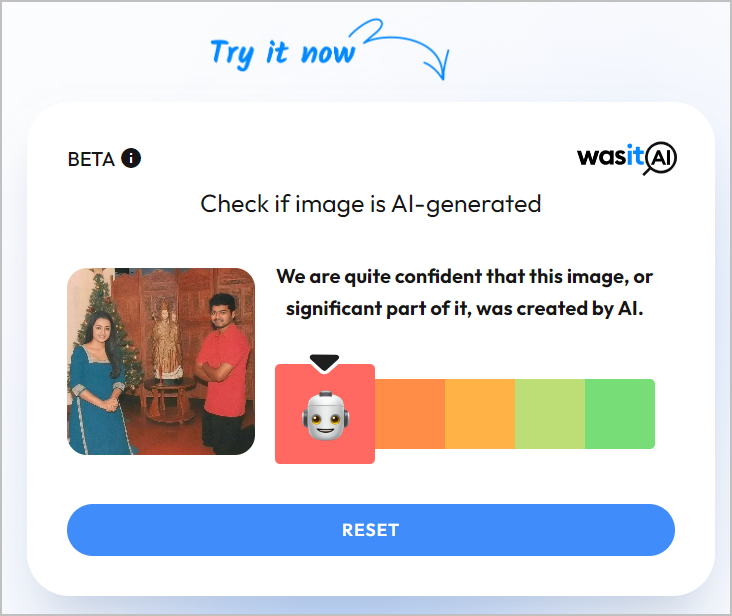Click the curved blue arrow graphic

click(406, 48)
